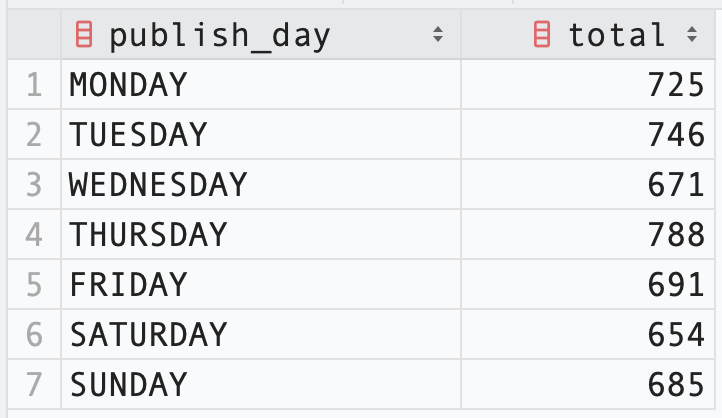This screenshot has width=722, height=418.
Task: Select row number 3
Action: pyautogui.click(x=34, y=185)
